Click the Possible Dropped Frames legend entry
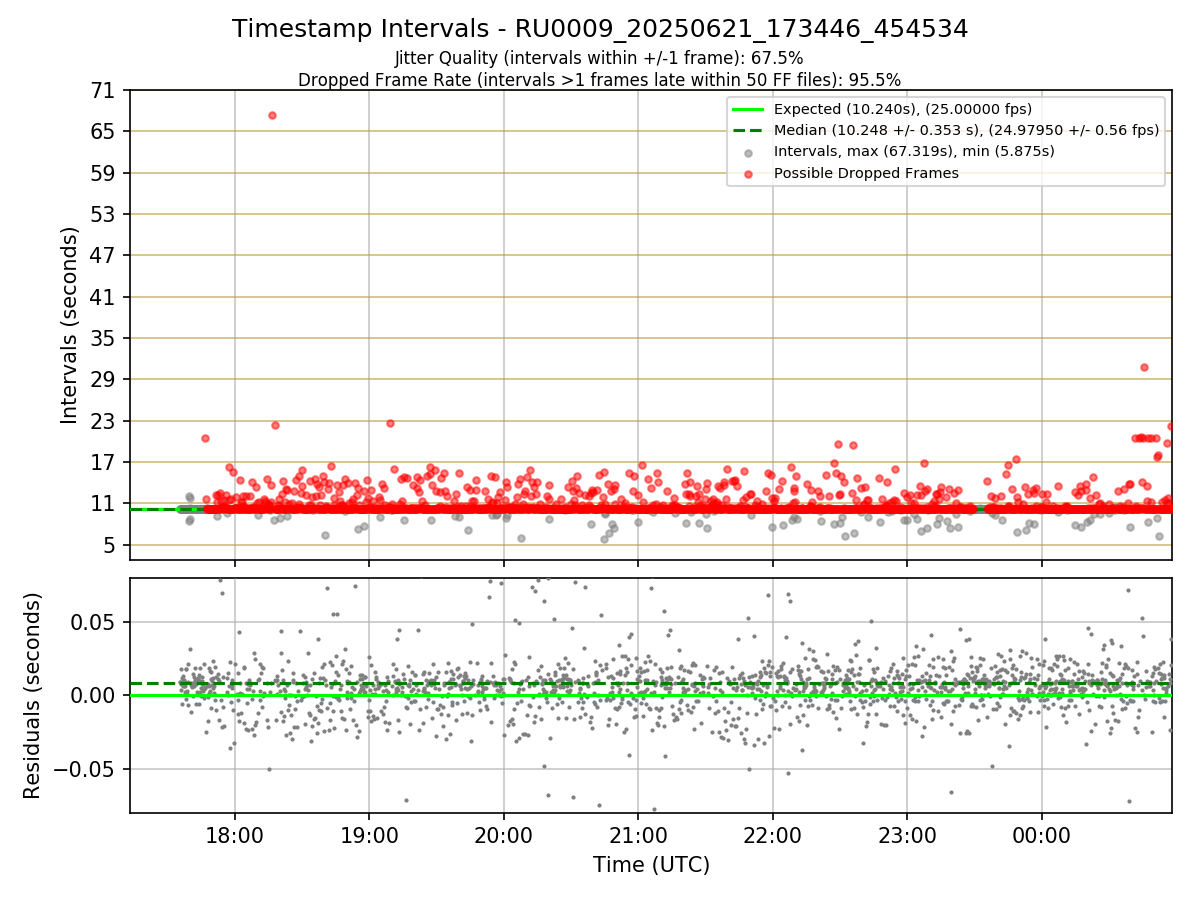 click(x=866, y=173)
